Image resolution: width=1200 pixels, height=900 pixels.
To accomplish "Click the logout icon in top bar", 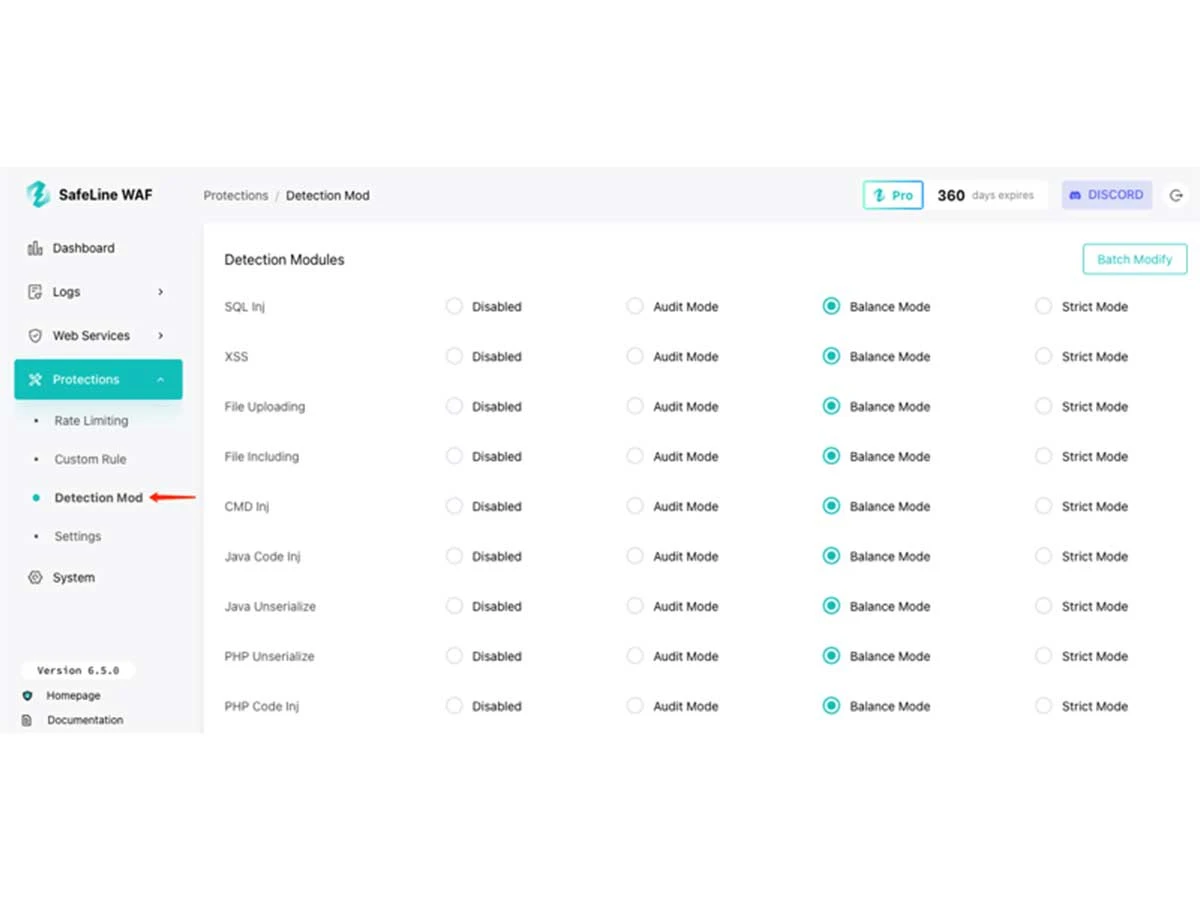I will point(1176,196).
